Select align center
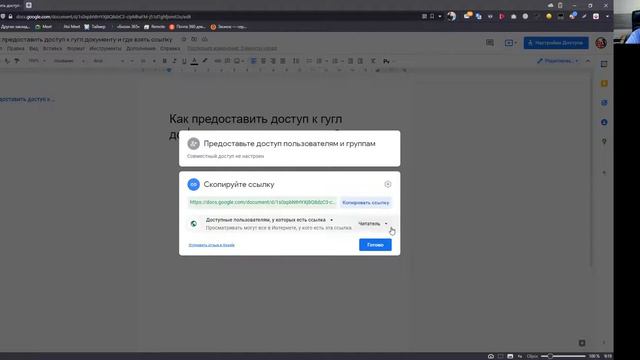The width and height of the screenshot is (640, 360). [263, 61]
